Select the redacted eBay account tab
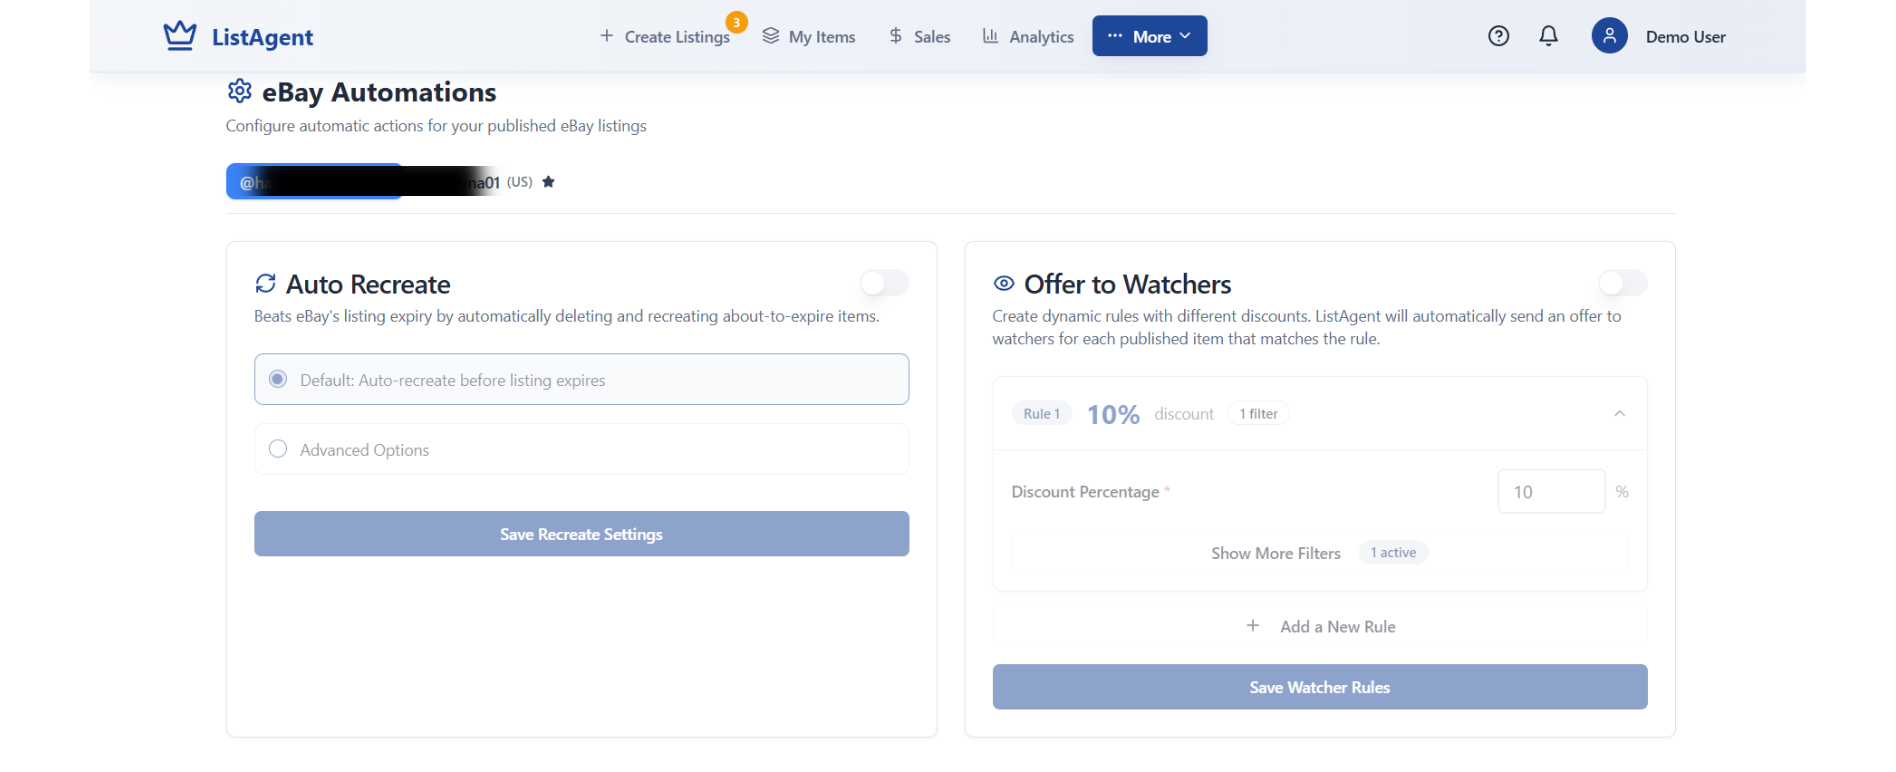The image size is (1896, 772). 314,182
